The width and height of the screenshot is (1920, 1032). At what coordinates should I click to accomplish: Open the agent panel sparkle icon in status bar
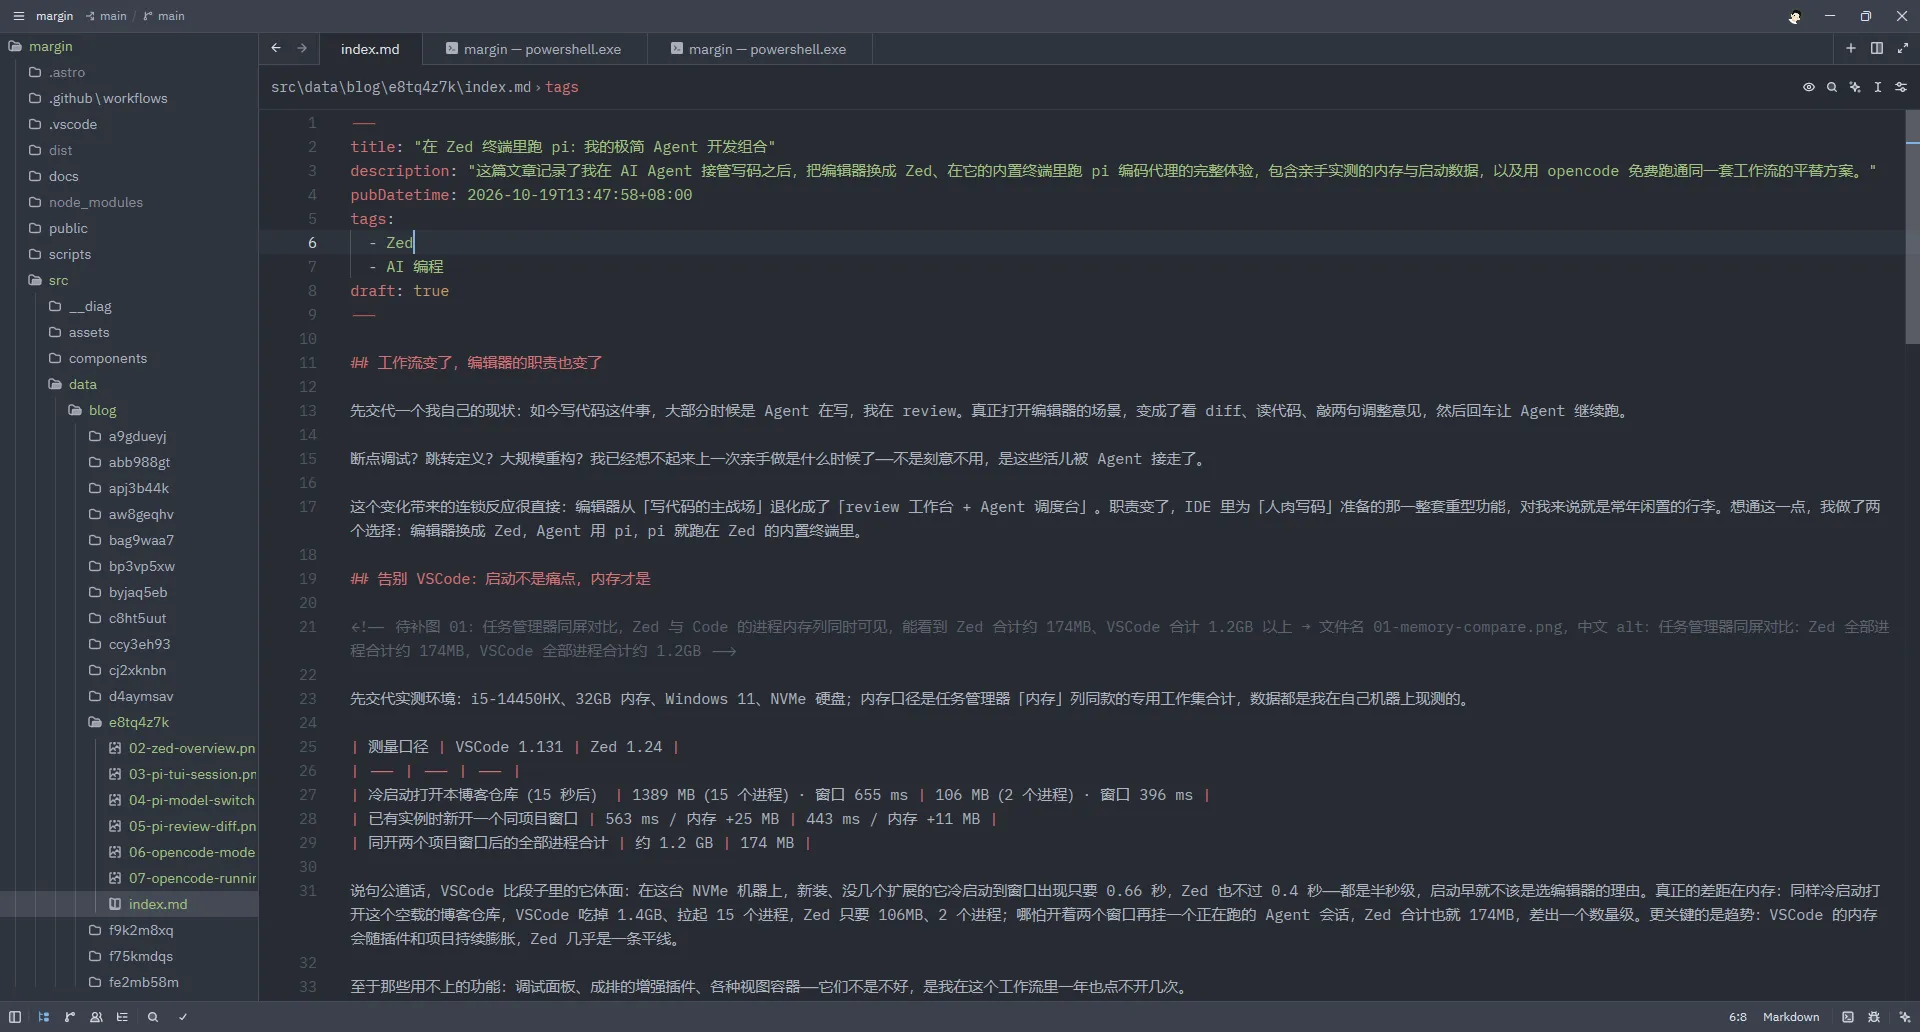tap(1904, 1017)
